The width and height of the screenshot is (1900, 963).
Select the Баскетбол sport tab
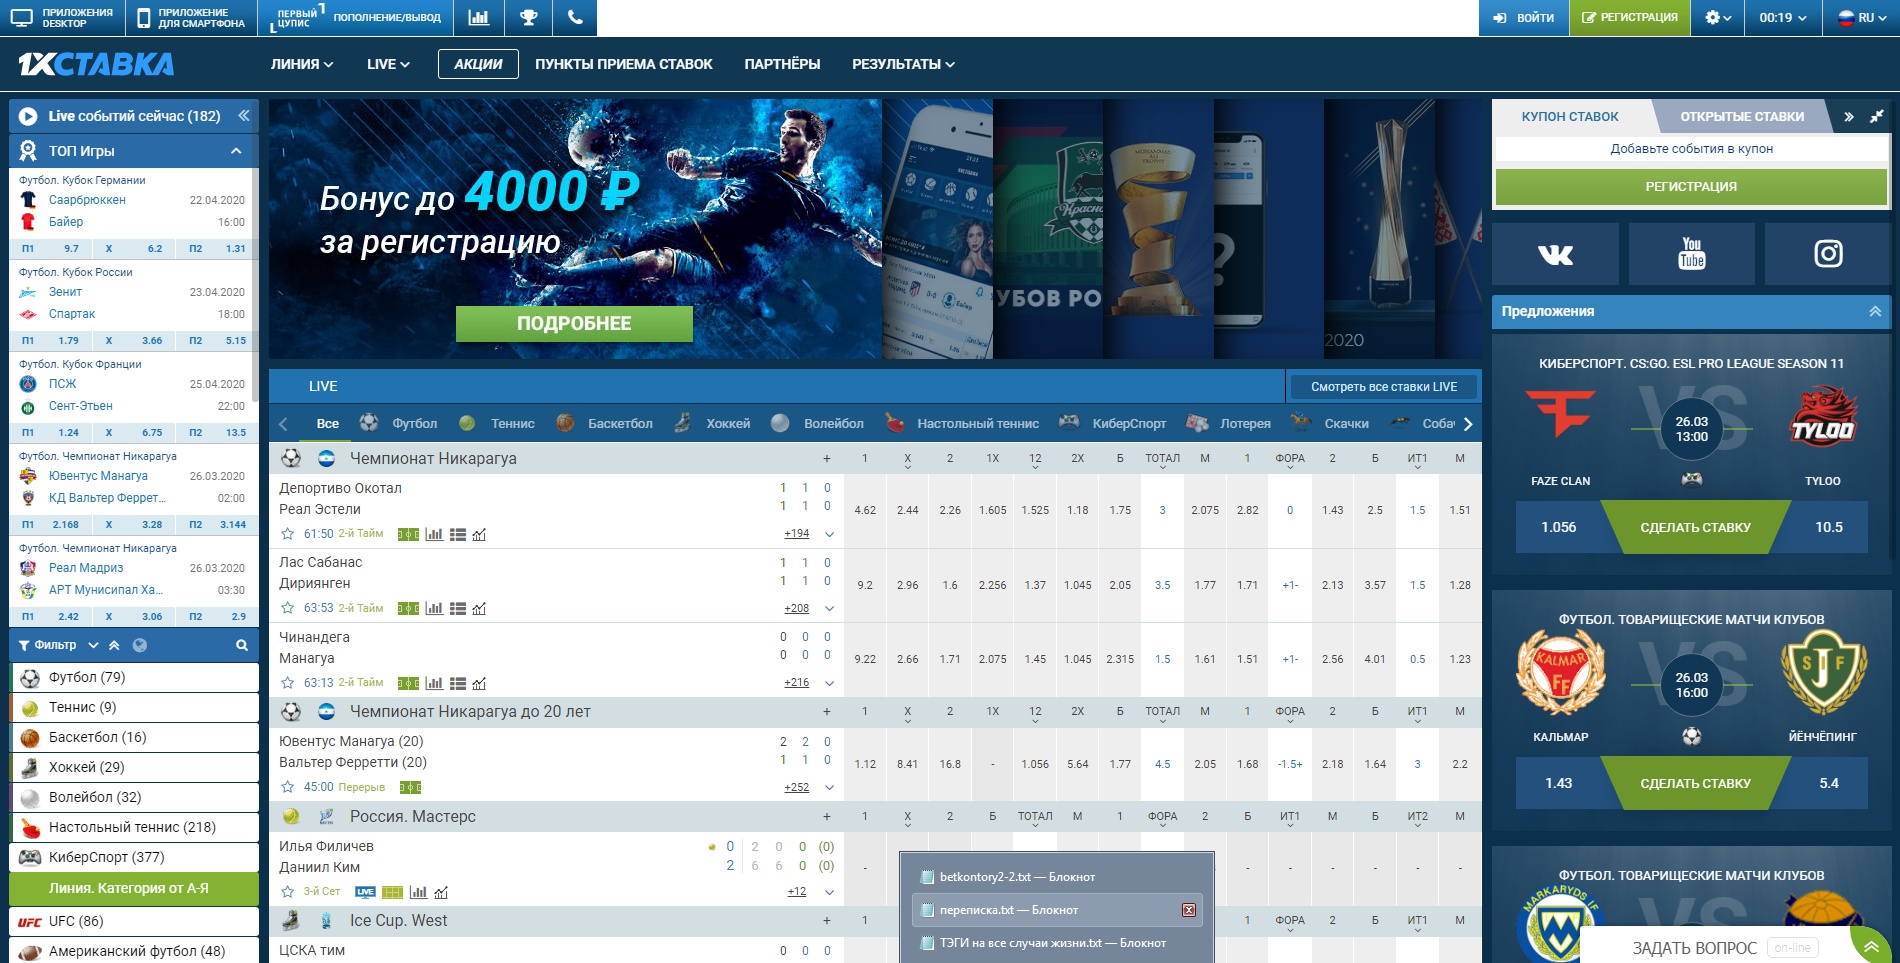[x=604, y=424]
